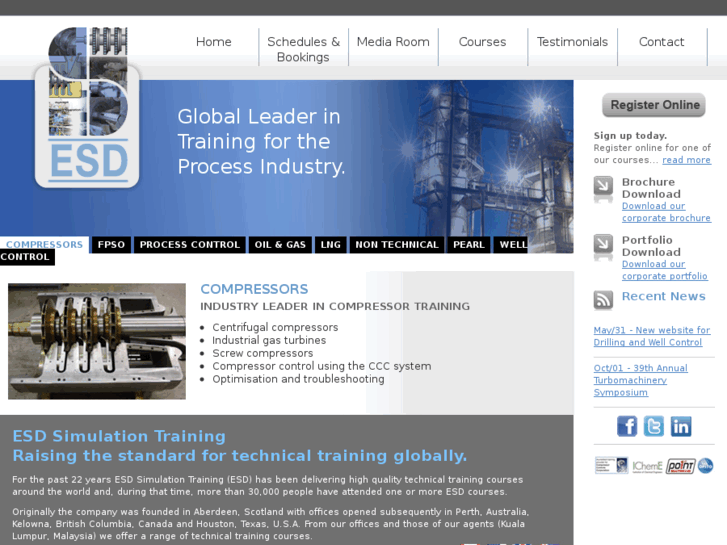This screenshot has height=545, width=727.
Task: Click the Recent News heading
Action: (663, 296)
